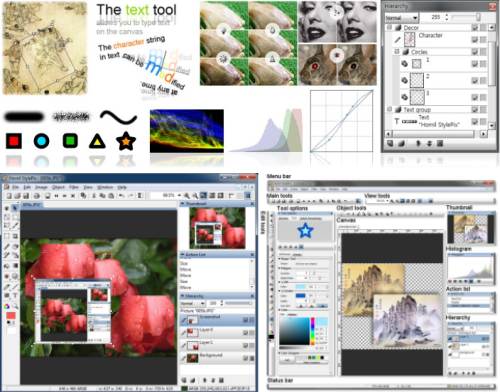Screen dimensions: 500x392
Task: Click the Text layer T icon in Hierarchy
Action: [397, 122]
